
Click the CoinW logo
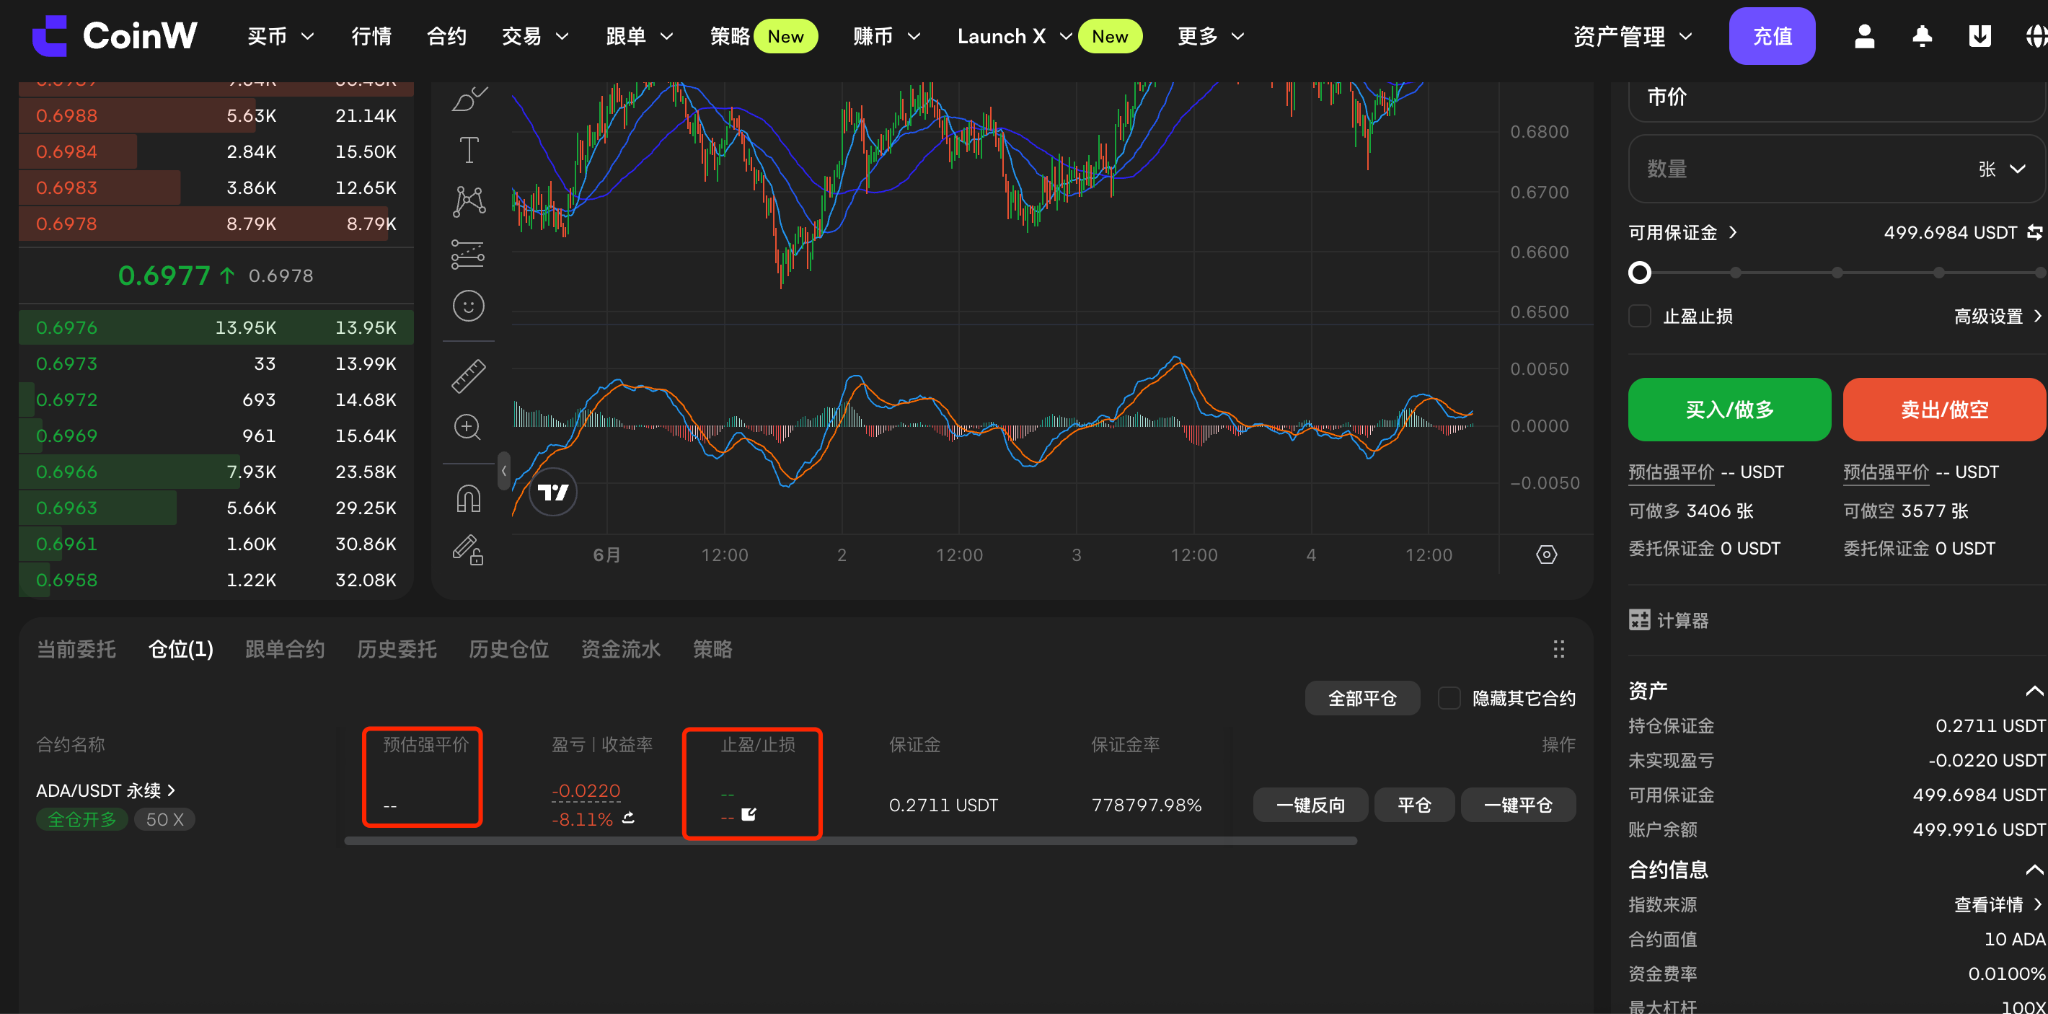coord(114,36)
